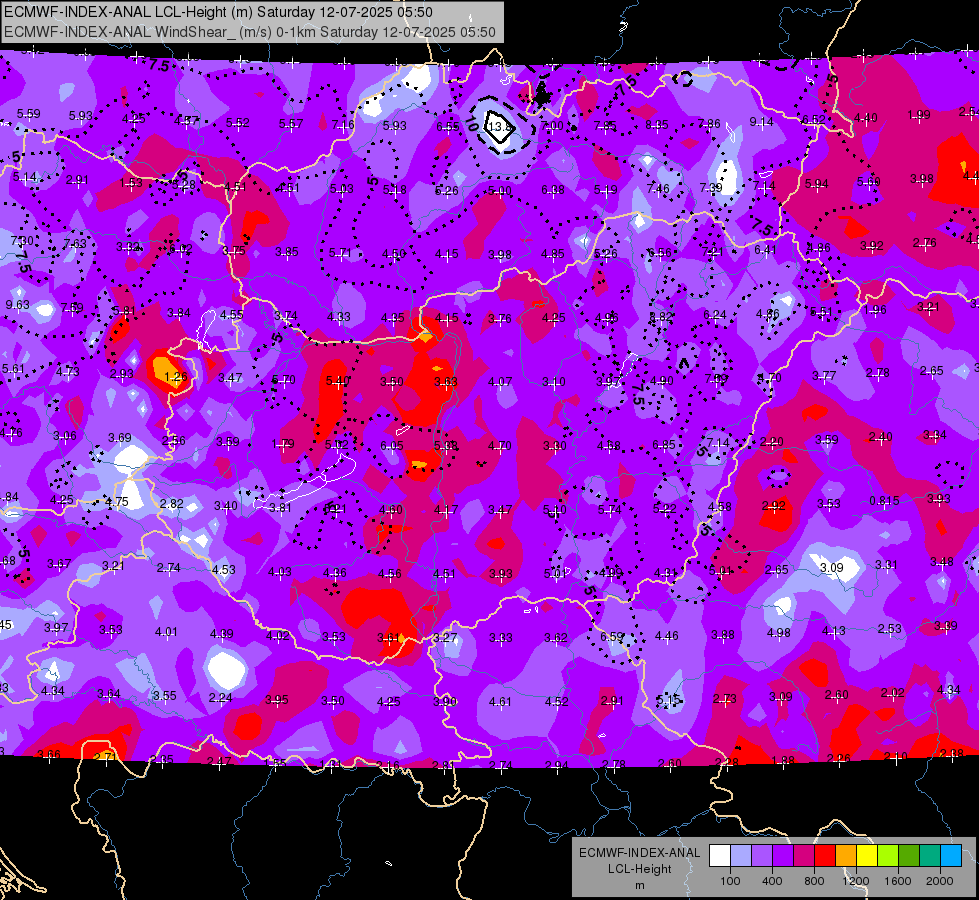Click the 9.14 grid value
Image resolution: width=979 pixels, height=900 pixels.
coord(761,122)
